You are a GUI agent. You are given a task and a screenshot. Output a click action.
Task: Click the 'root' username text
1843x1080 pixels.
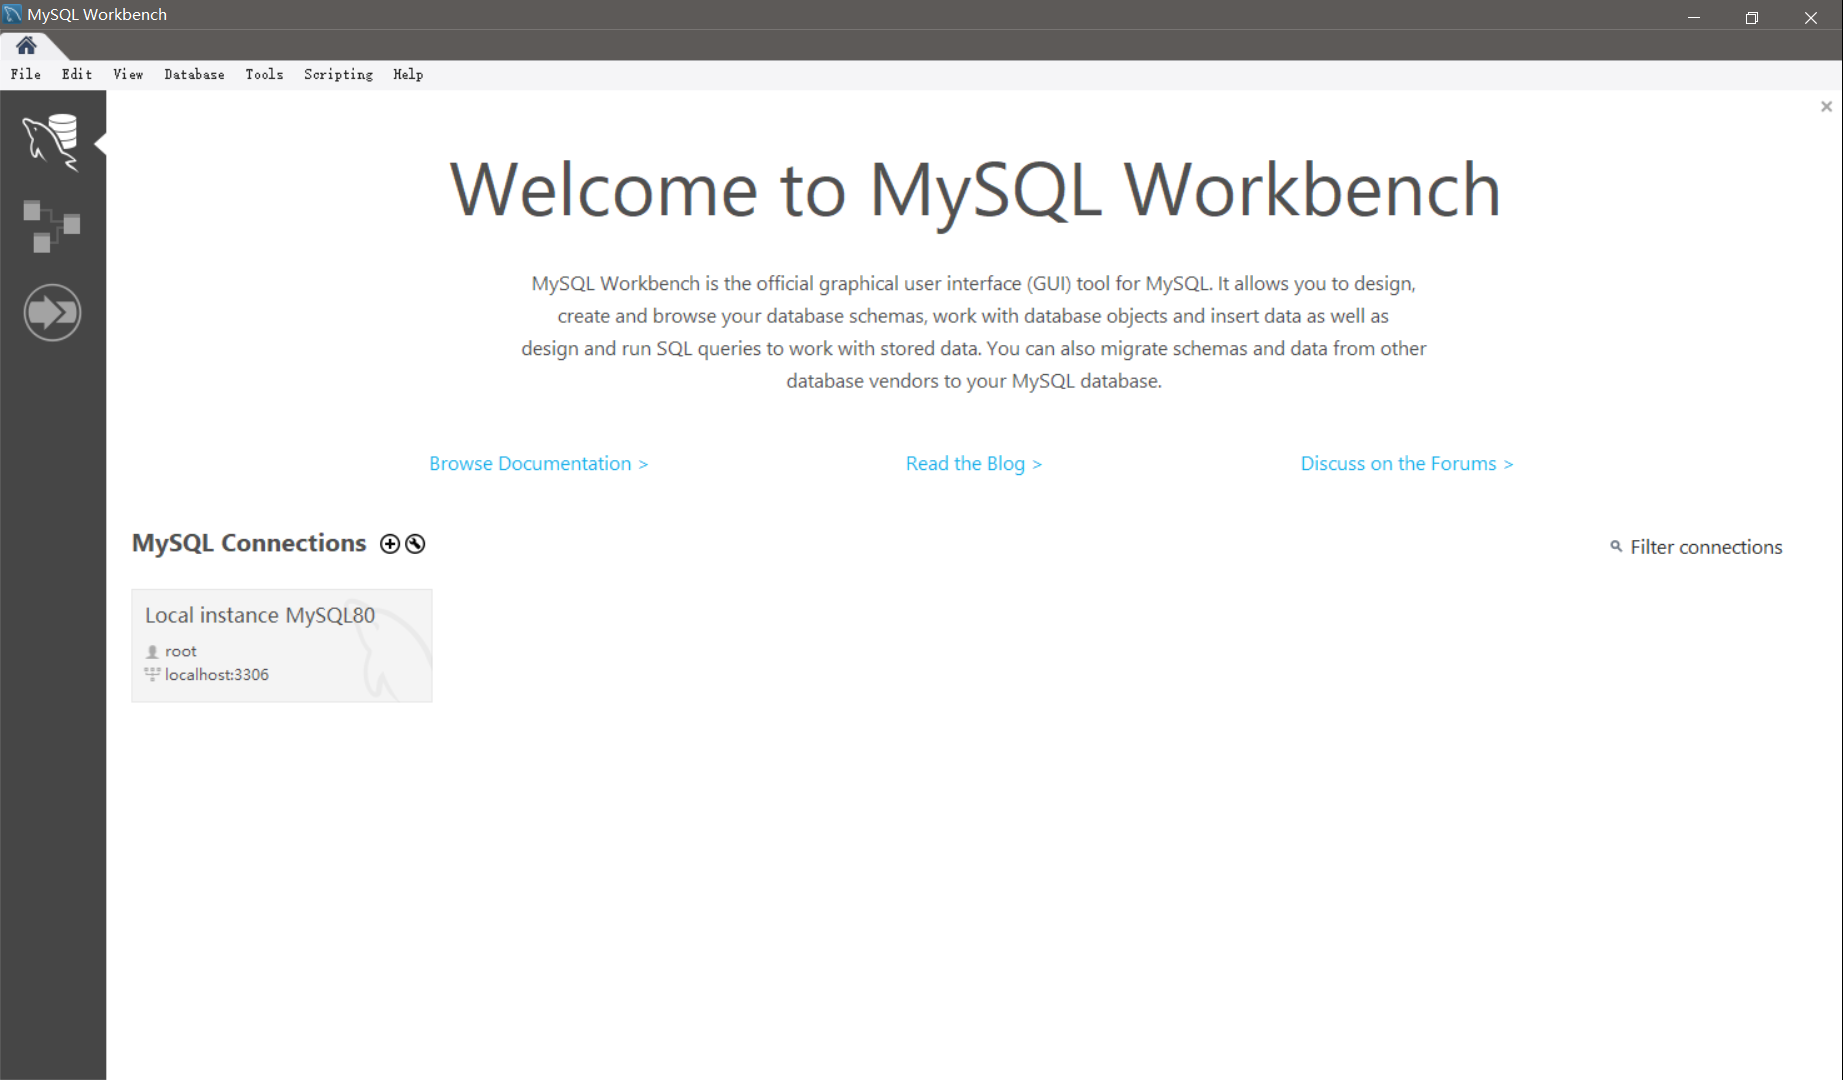point(181,651)
